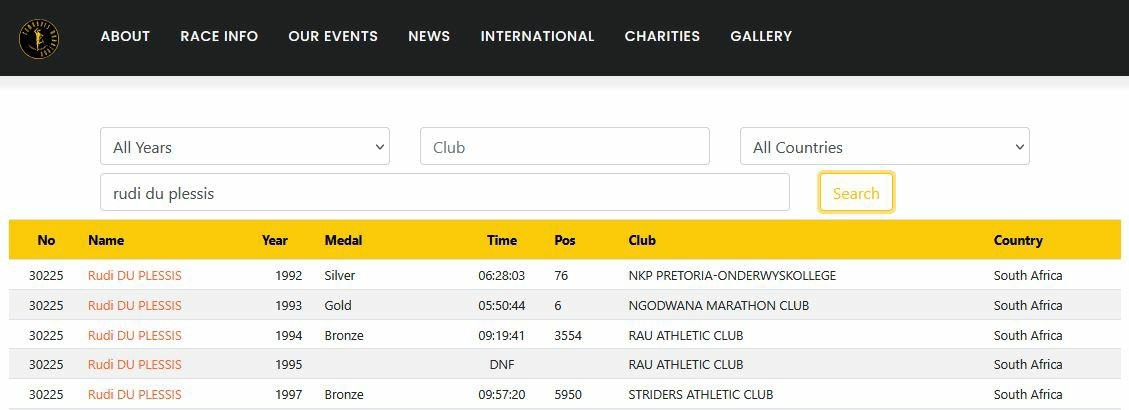Click into the Club text field
Image resolution: width=1129 pixels, height=410 pixels.
pyautogui.click(x=564, y=147)
